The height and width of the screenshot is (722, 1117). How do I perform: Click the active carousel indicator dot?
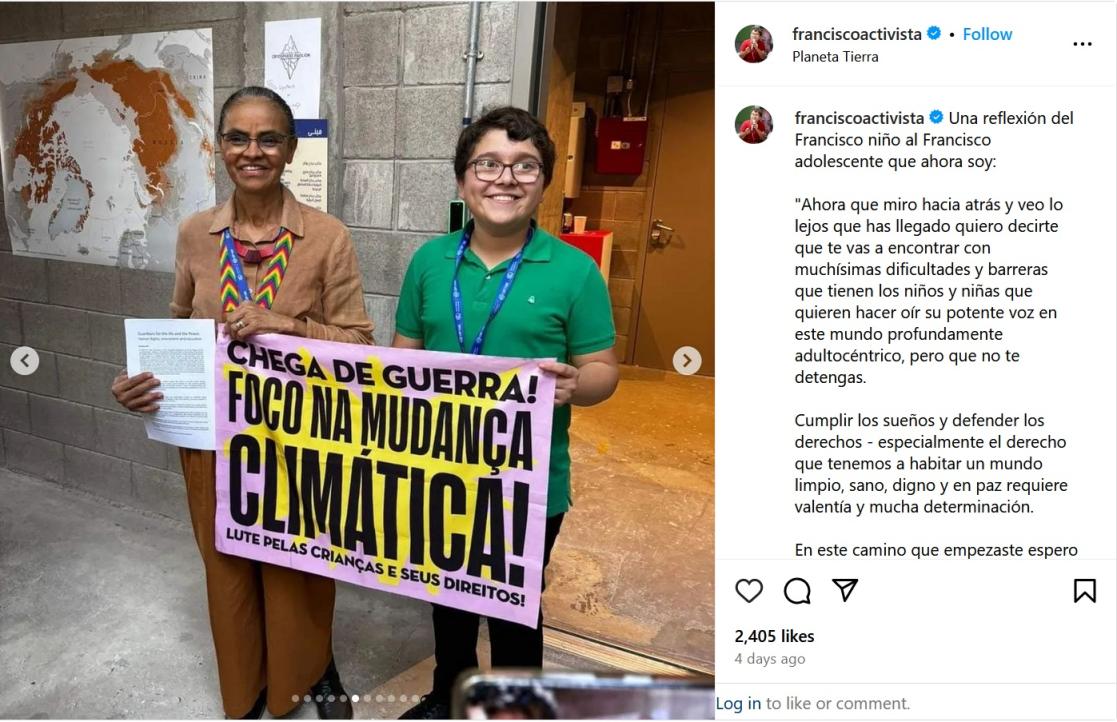coord(355,699)
